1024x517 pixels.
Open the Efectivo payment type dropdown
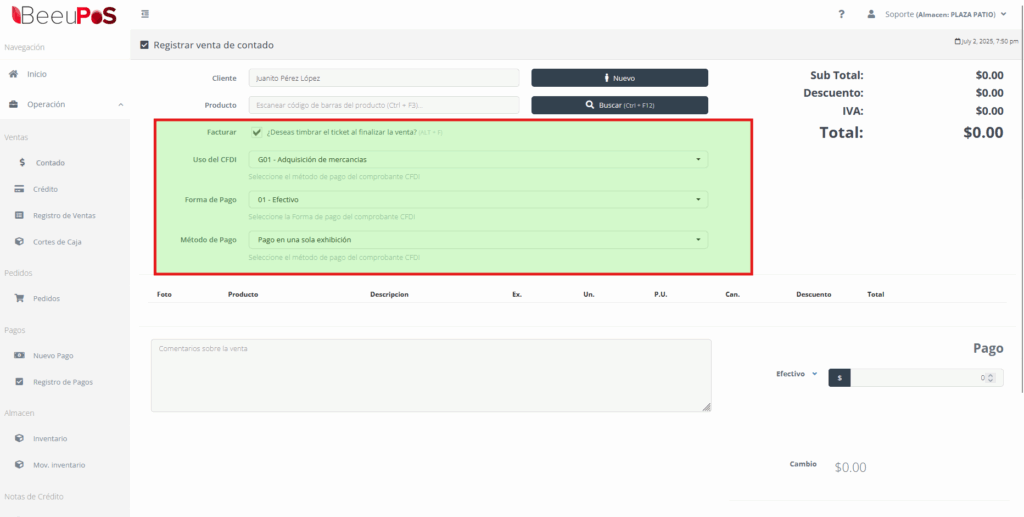tap(797, 374)
